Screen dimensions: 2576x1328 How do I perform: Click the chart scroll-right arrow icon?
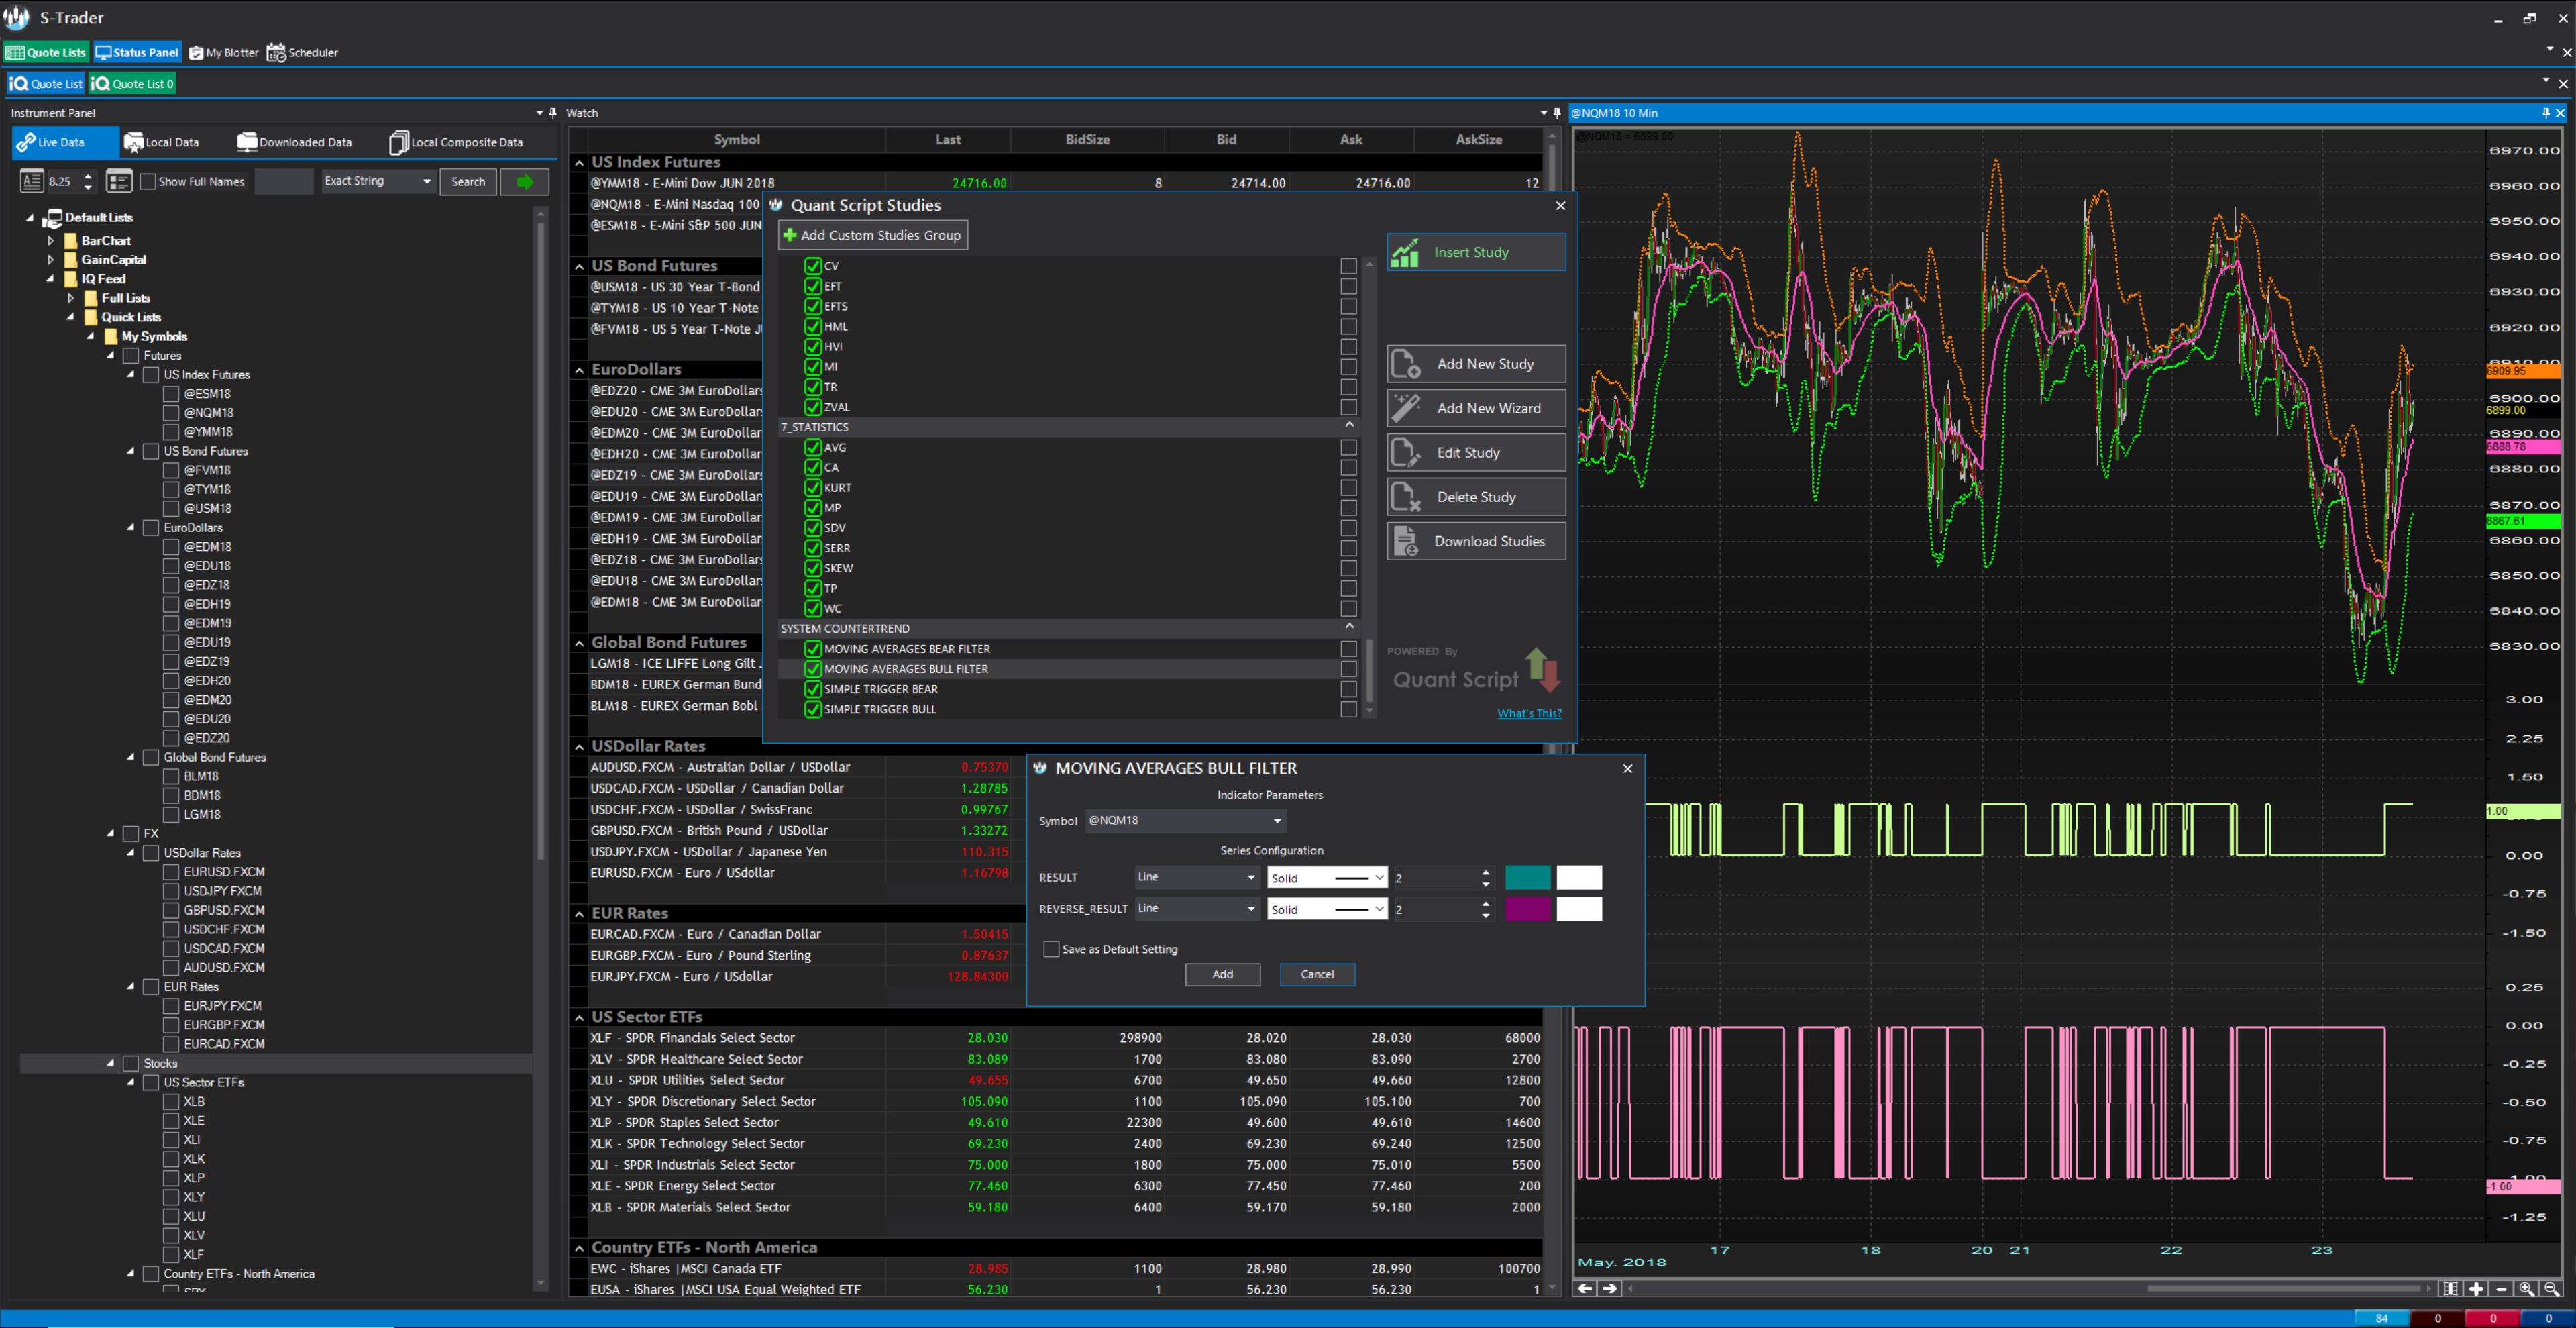(1609, 1289)
